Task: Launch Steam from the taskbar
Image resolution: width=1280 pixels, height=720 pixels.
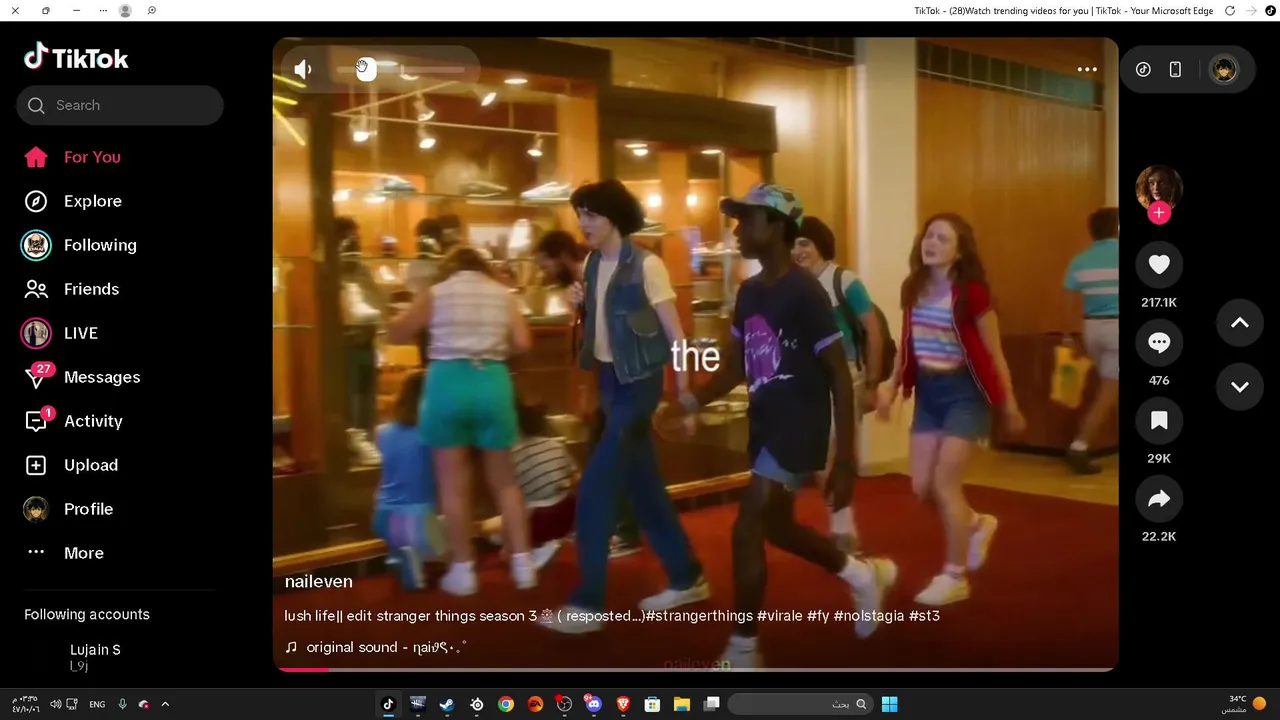Action: click(447, 704)
